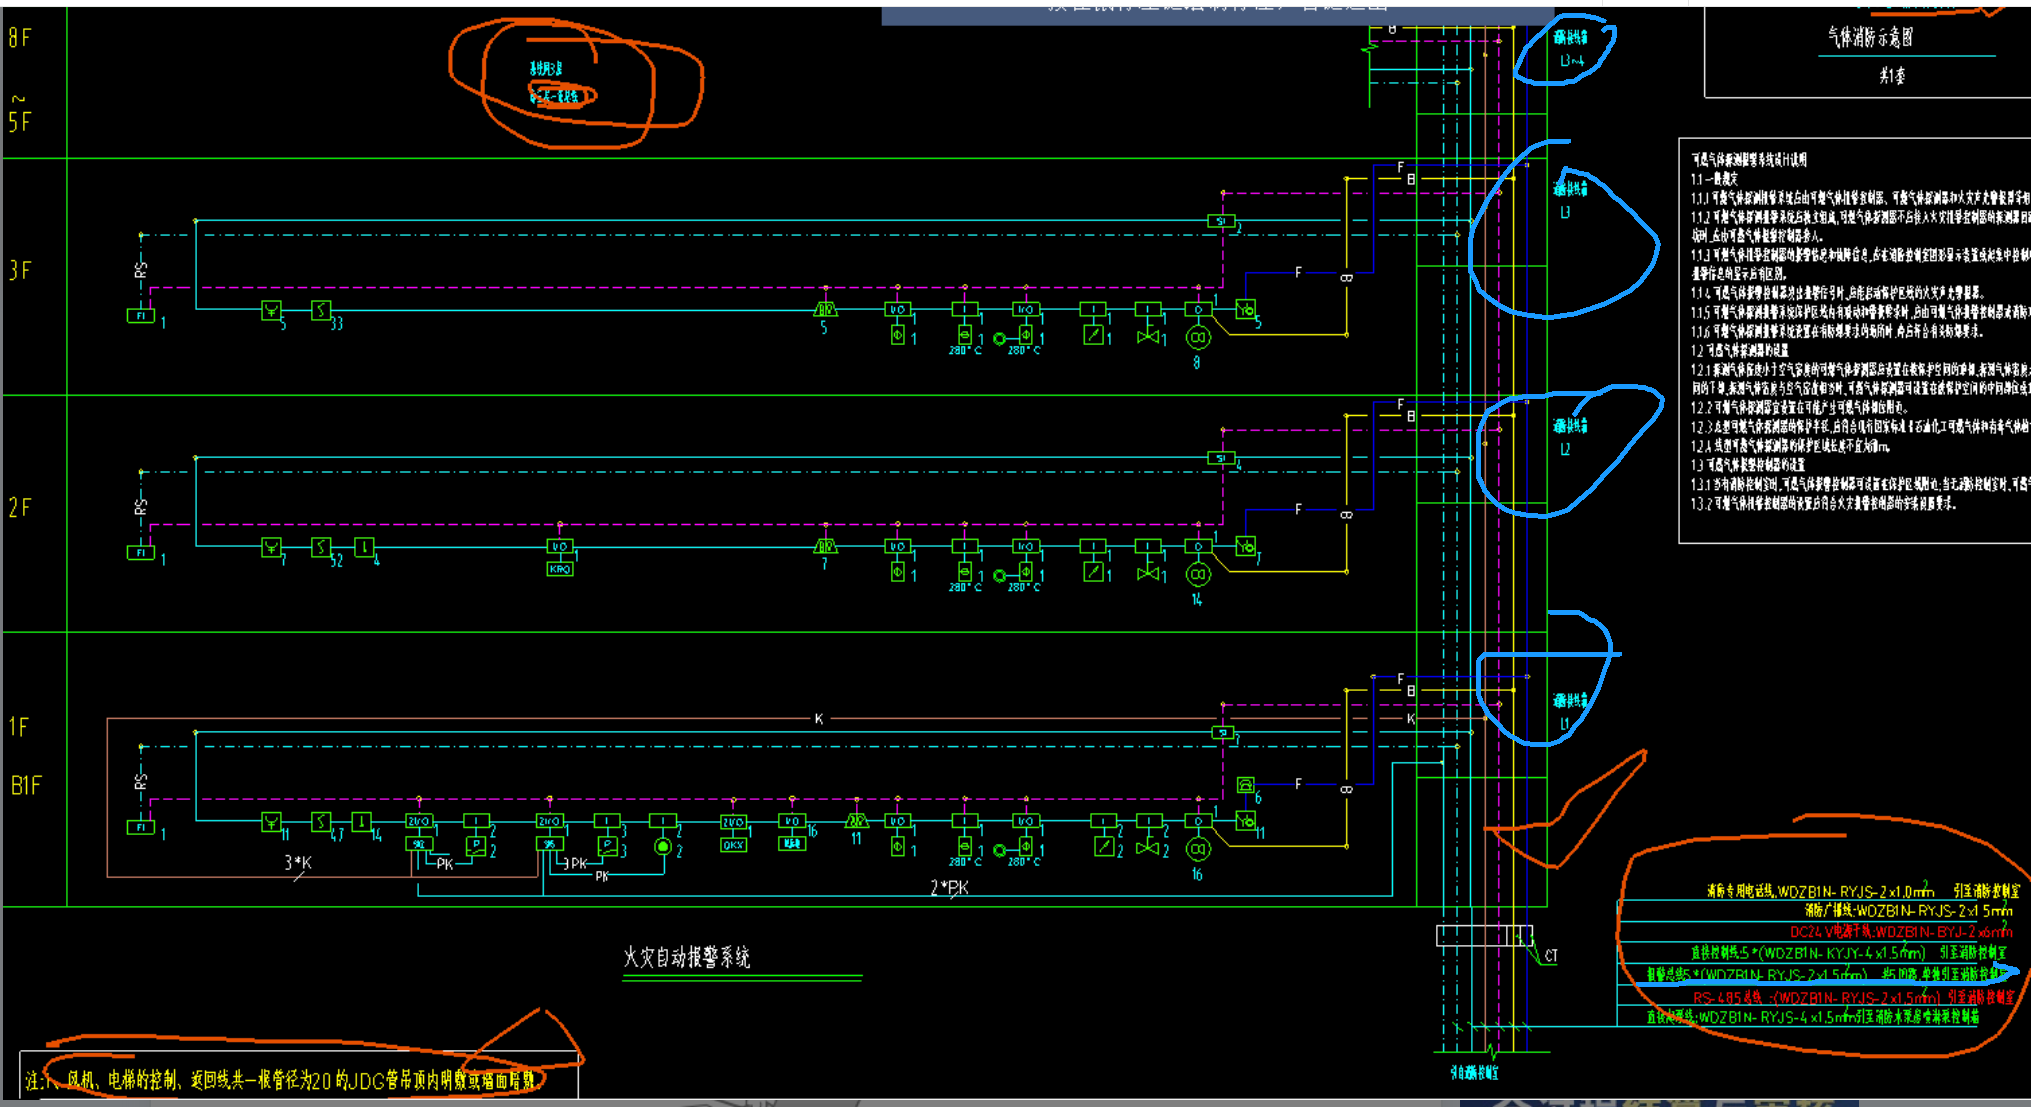Pick the filled green circle symbol on 1F
This screenshot has height=1107, width=2031.
(x=662, y=847)
